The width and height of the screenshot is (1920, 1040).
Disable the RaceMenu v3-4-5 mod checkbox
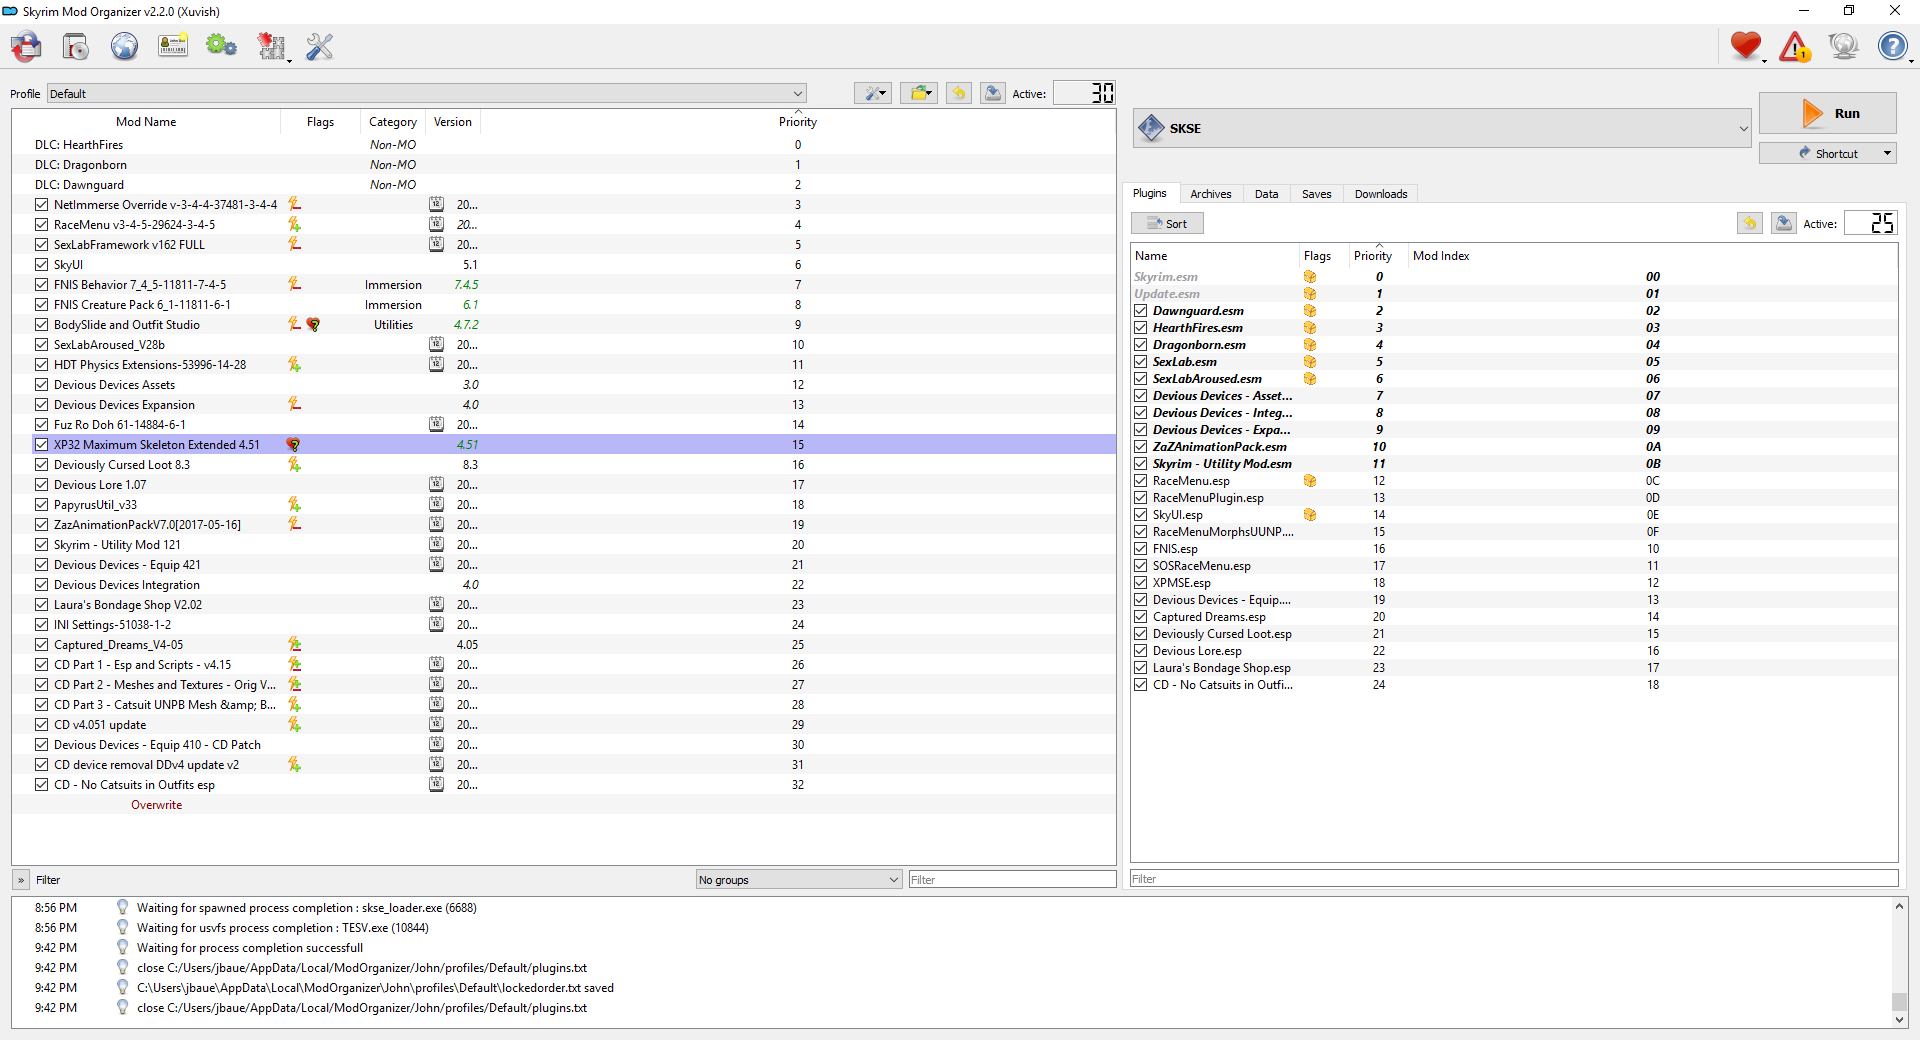pos(41,225)
